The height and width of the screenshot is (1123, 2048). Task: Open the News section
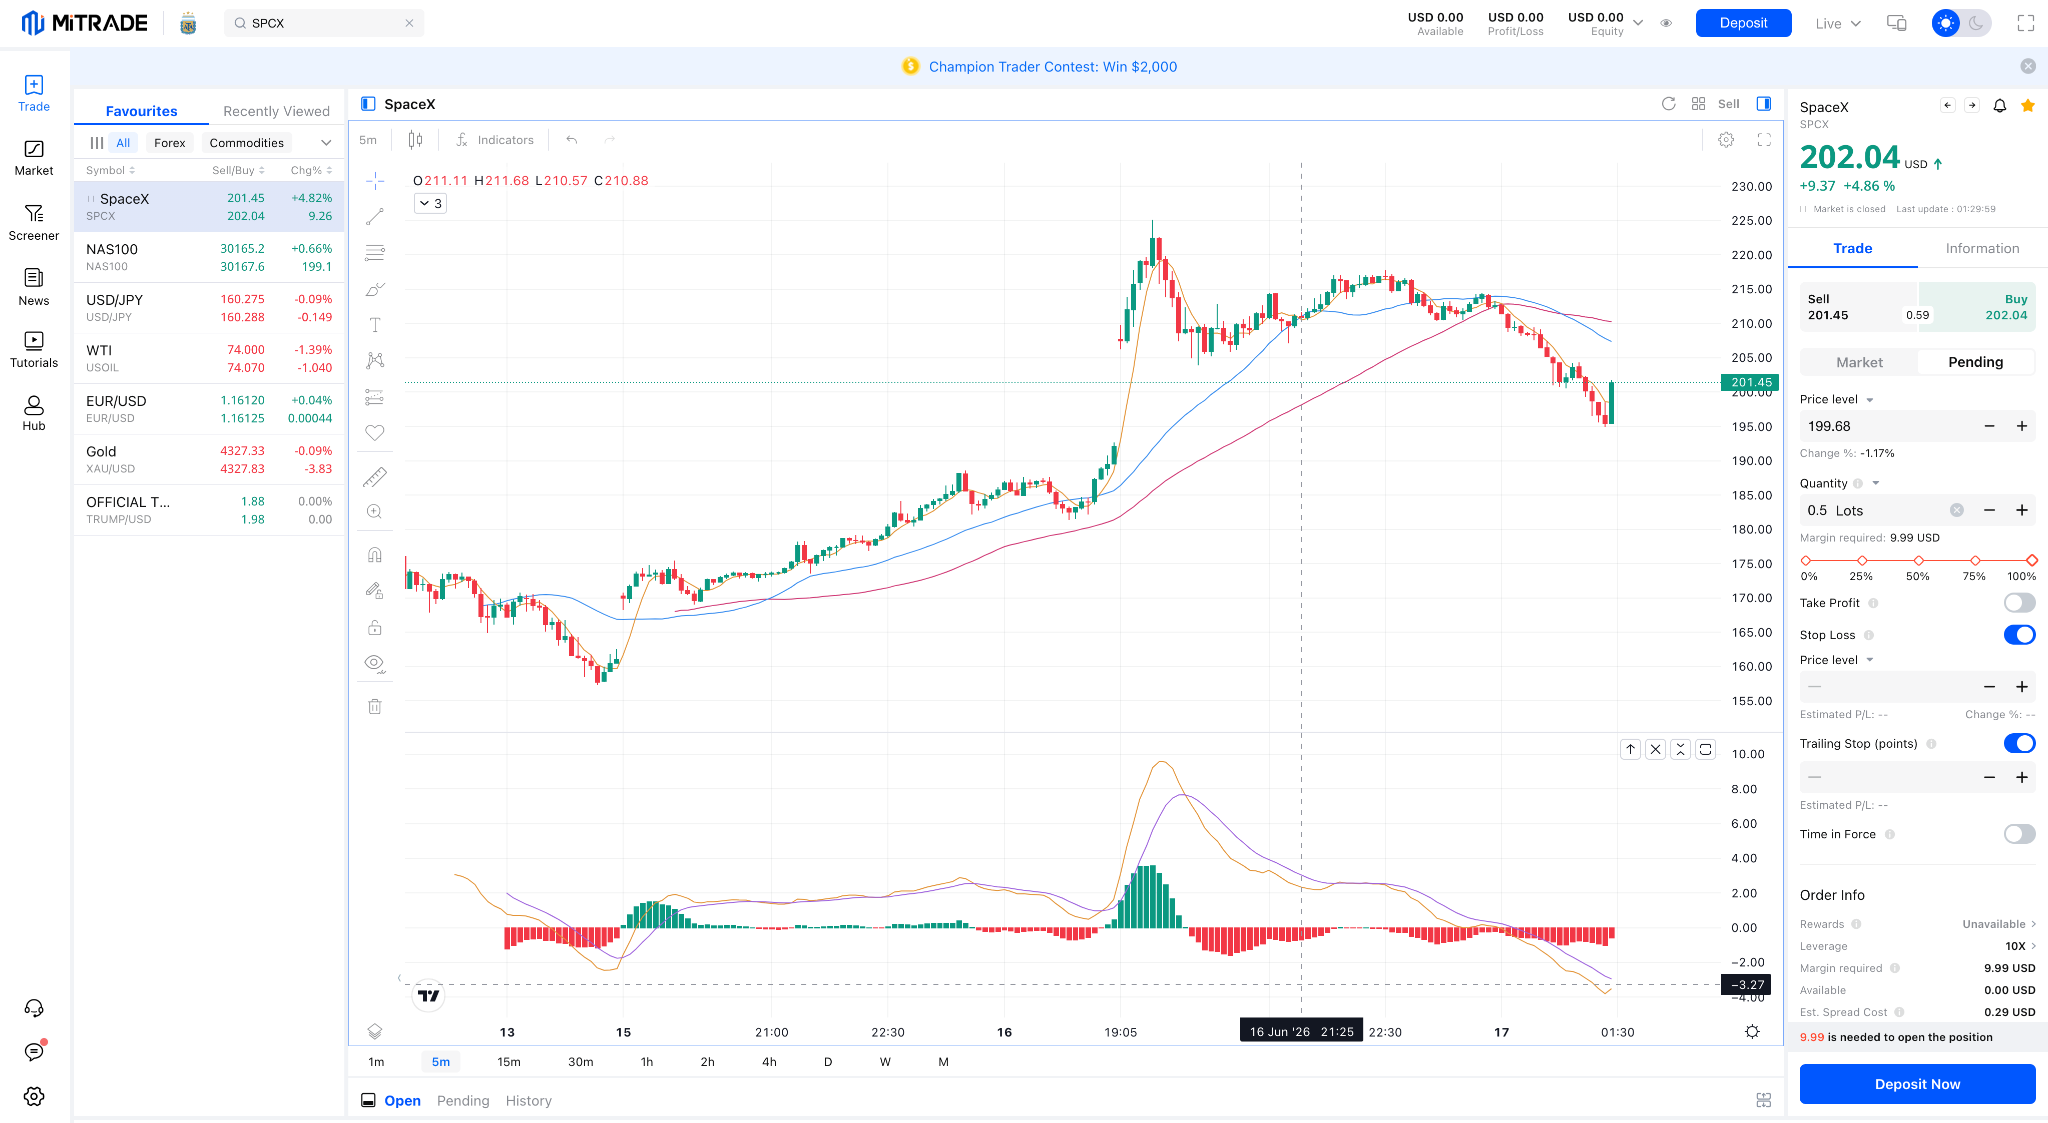tap(34, 287)
